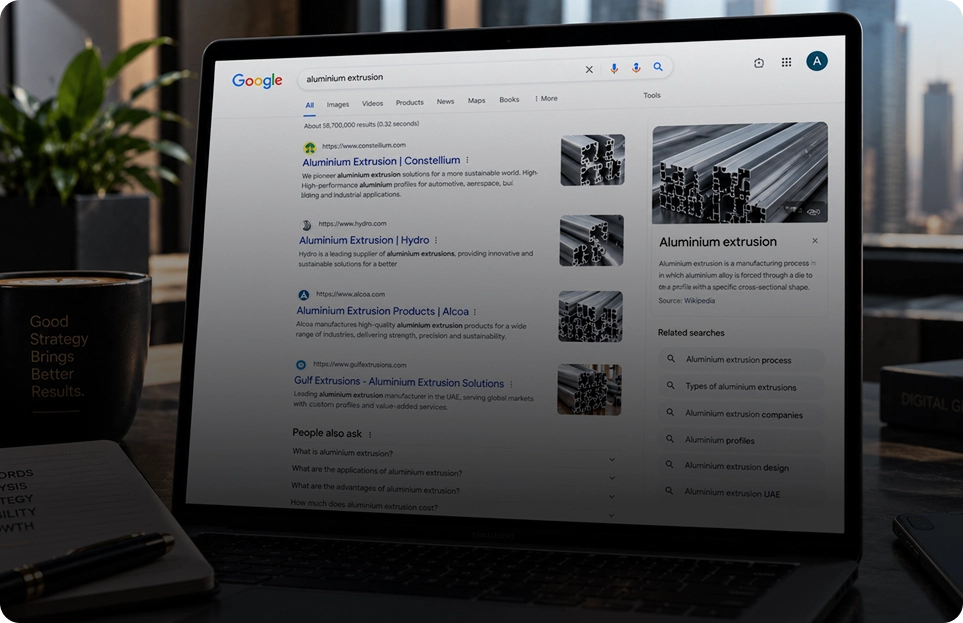Click the quick settings icon beside apps grid
Screen dimensions: 963x623
tap(759, 63)
